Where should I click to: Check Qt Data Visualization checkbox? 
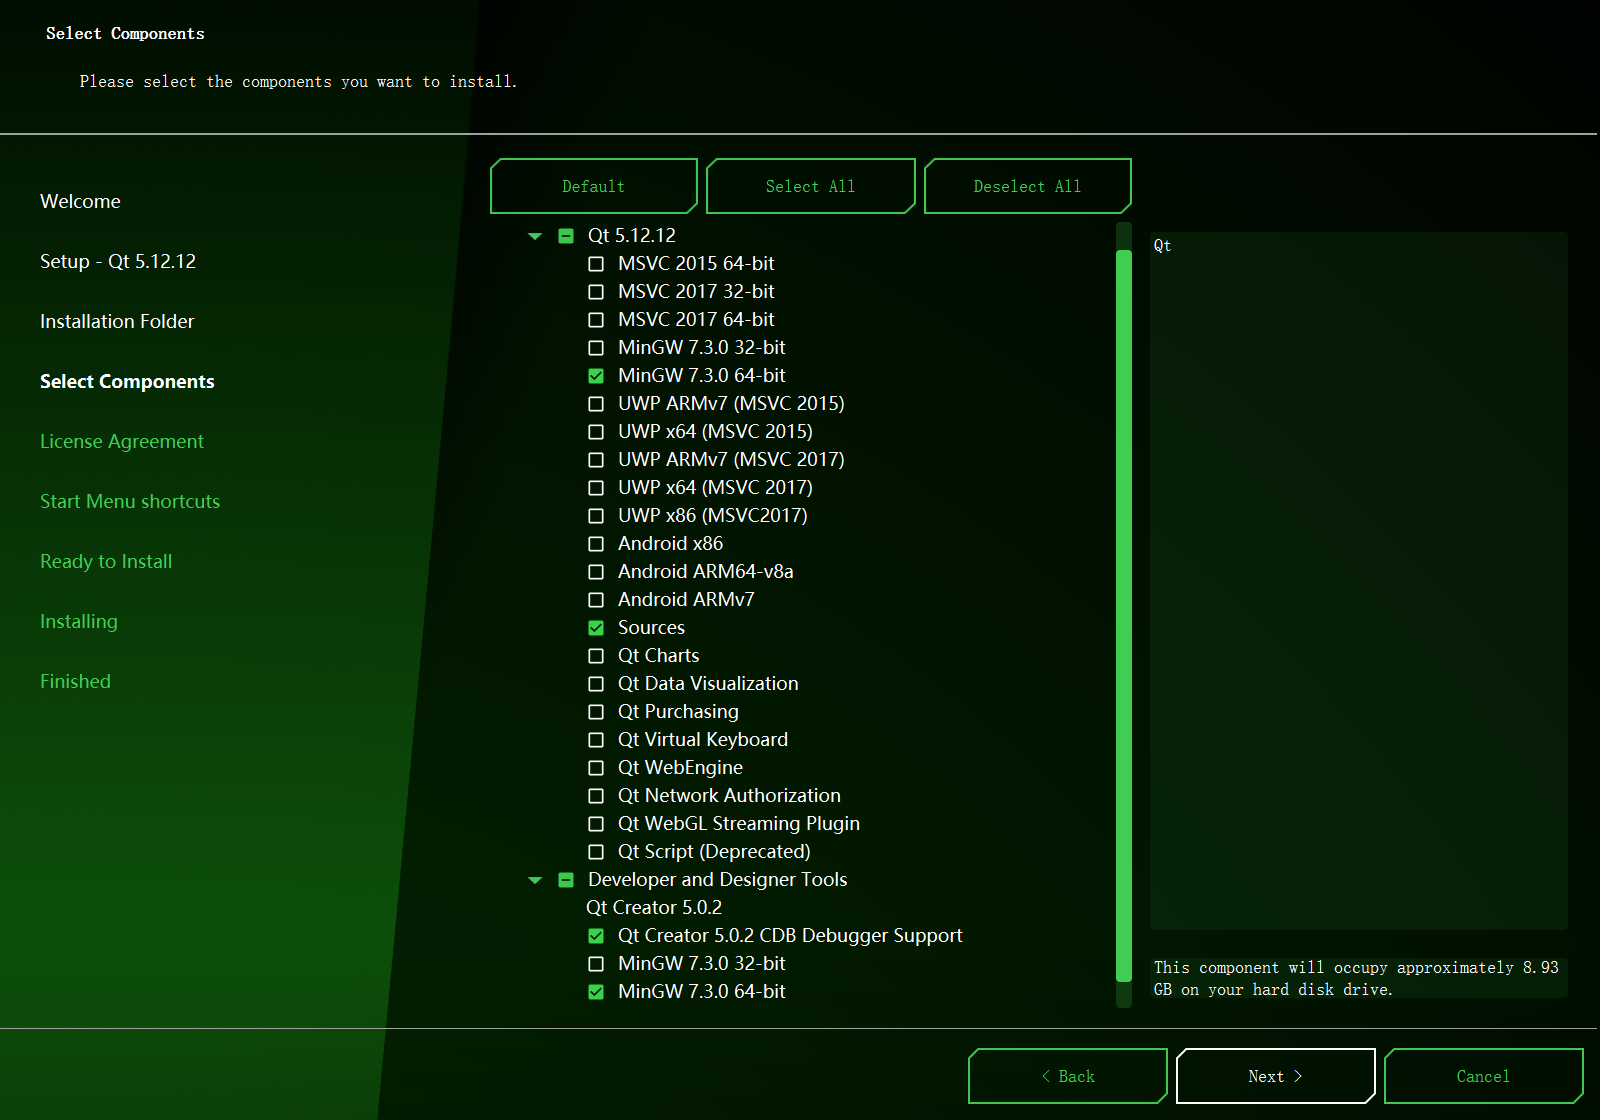(596, 684)
